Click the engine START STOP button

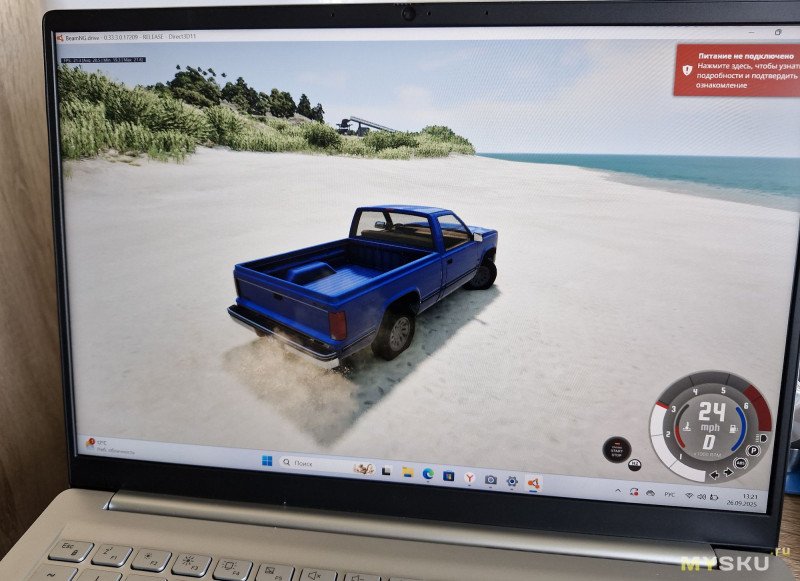(617, 450)
